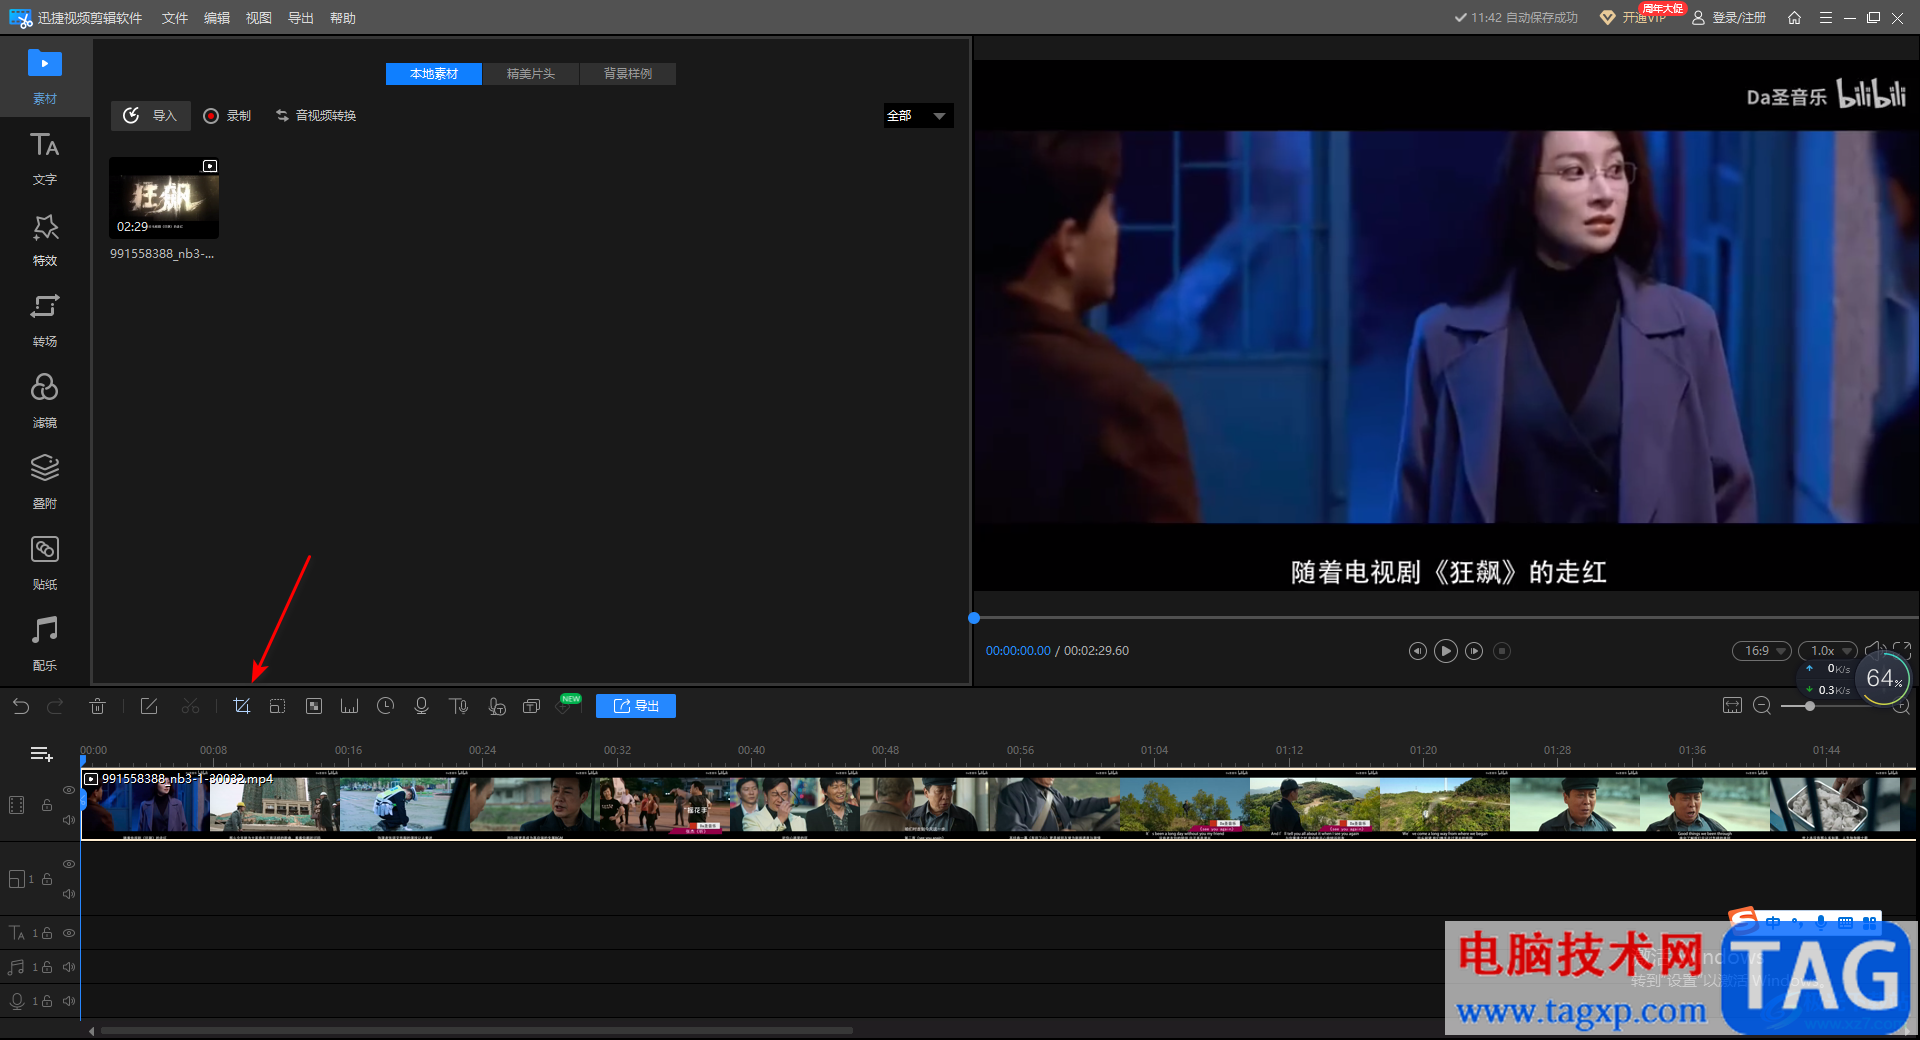Viewport: 1920px width, 1040px height.
Task: Click the 登录/注册 login link
Action: click(1729, 18)
